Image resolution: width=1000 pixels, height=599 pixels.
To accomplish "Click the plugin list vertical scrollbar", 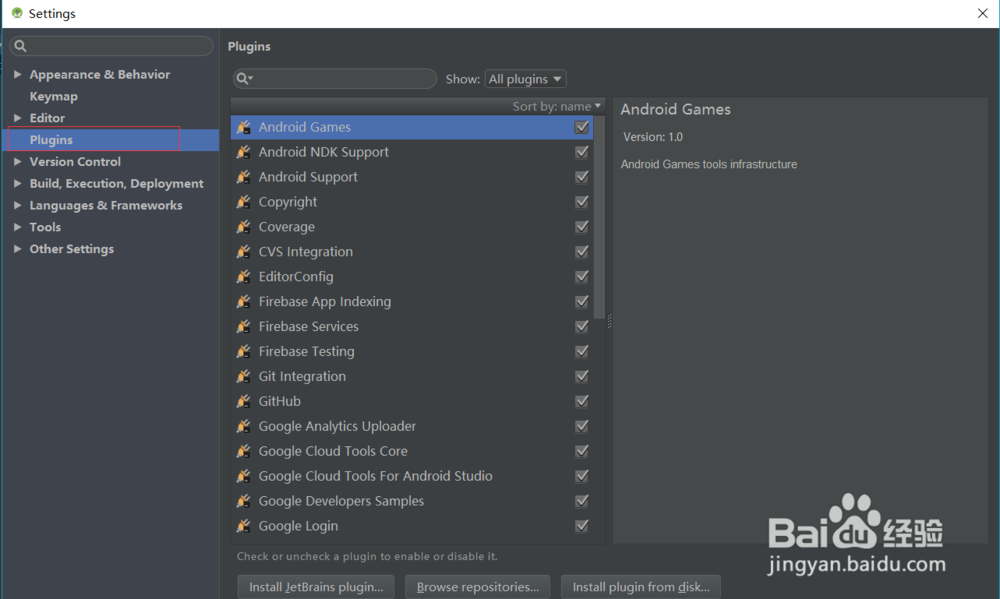I will pos(599,217).
